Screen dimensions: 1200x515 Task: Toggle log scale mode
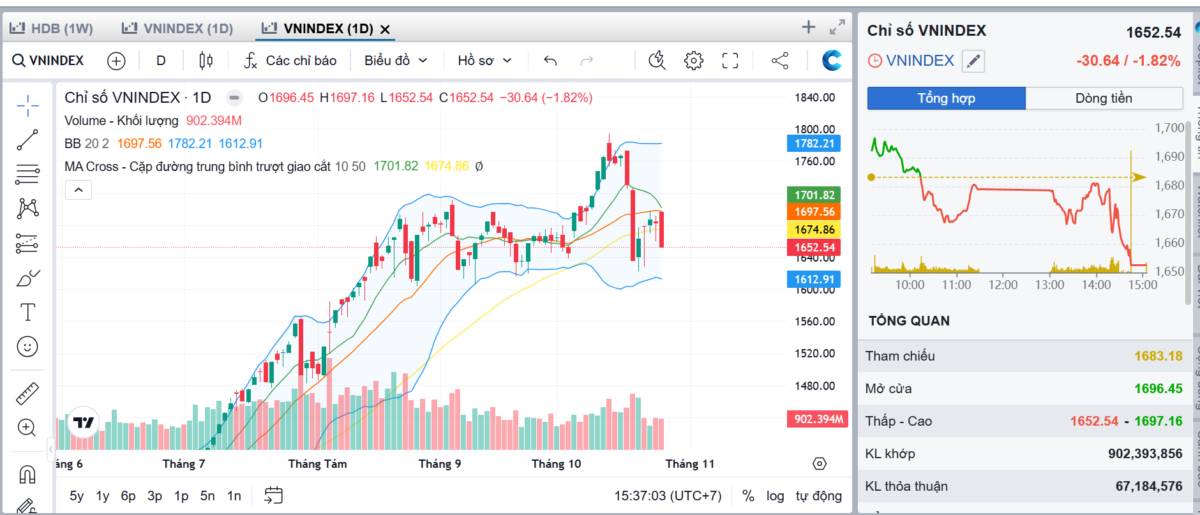[x=775, y=495]
